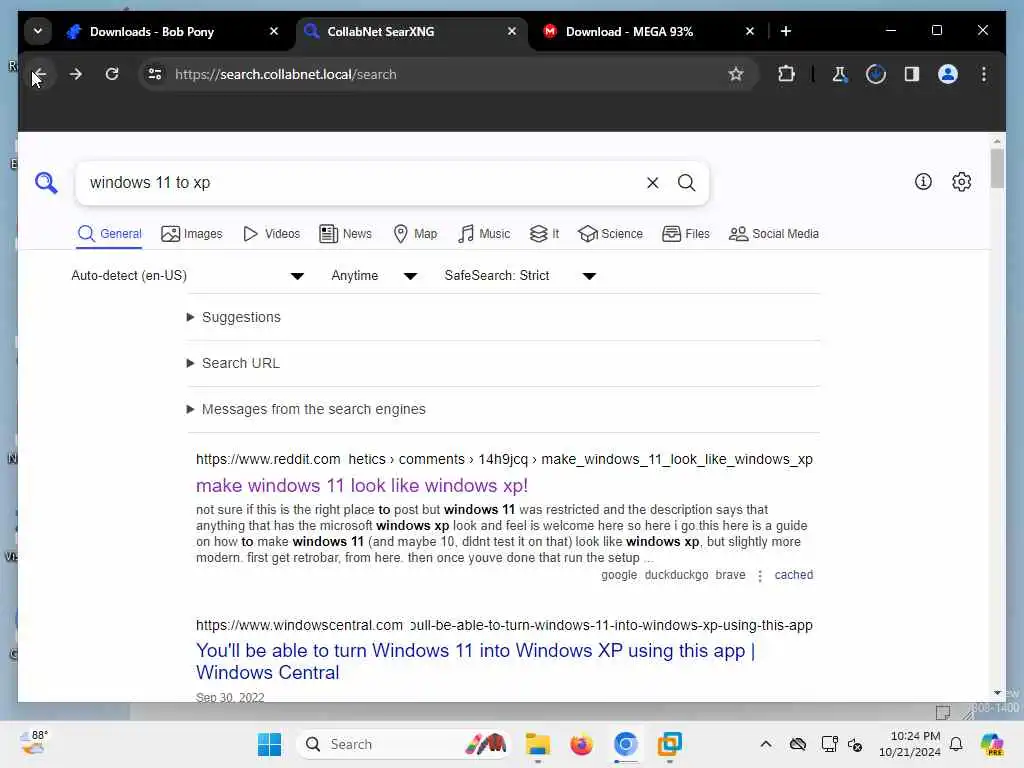This screenshot has height=768, width=1024.
Task: Click the page vertical scrollbar thumb
Action: pos(997,168)
